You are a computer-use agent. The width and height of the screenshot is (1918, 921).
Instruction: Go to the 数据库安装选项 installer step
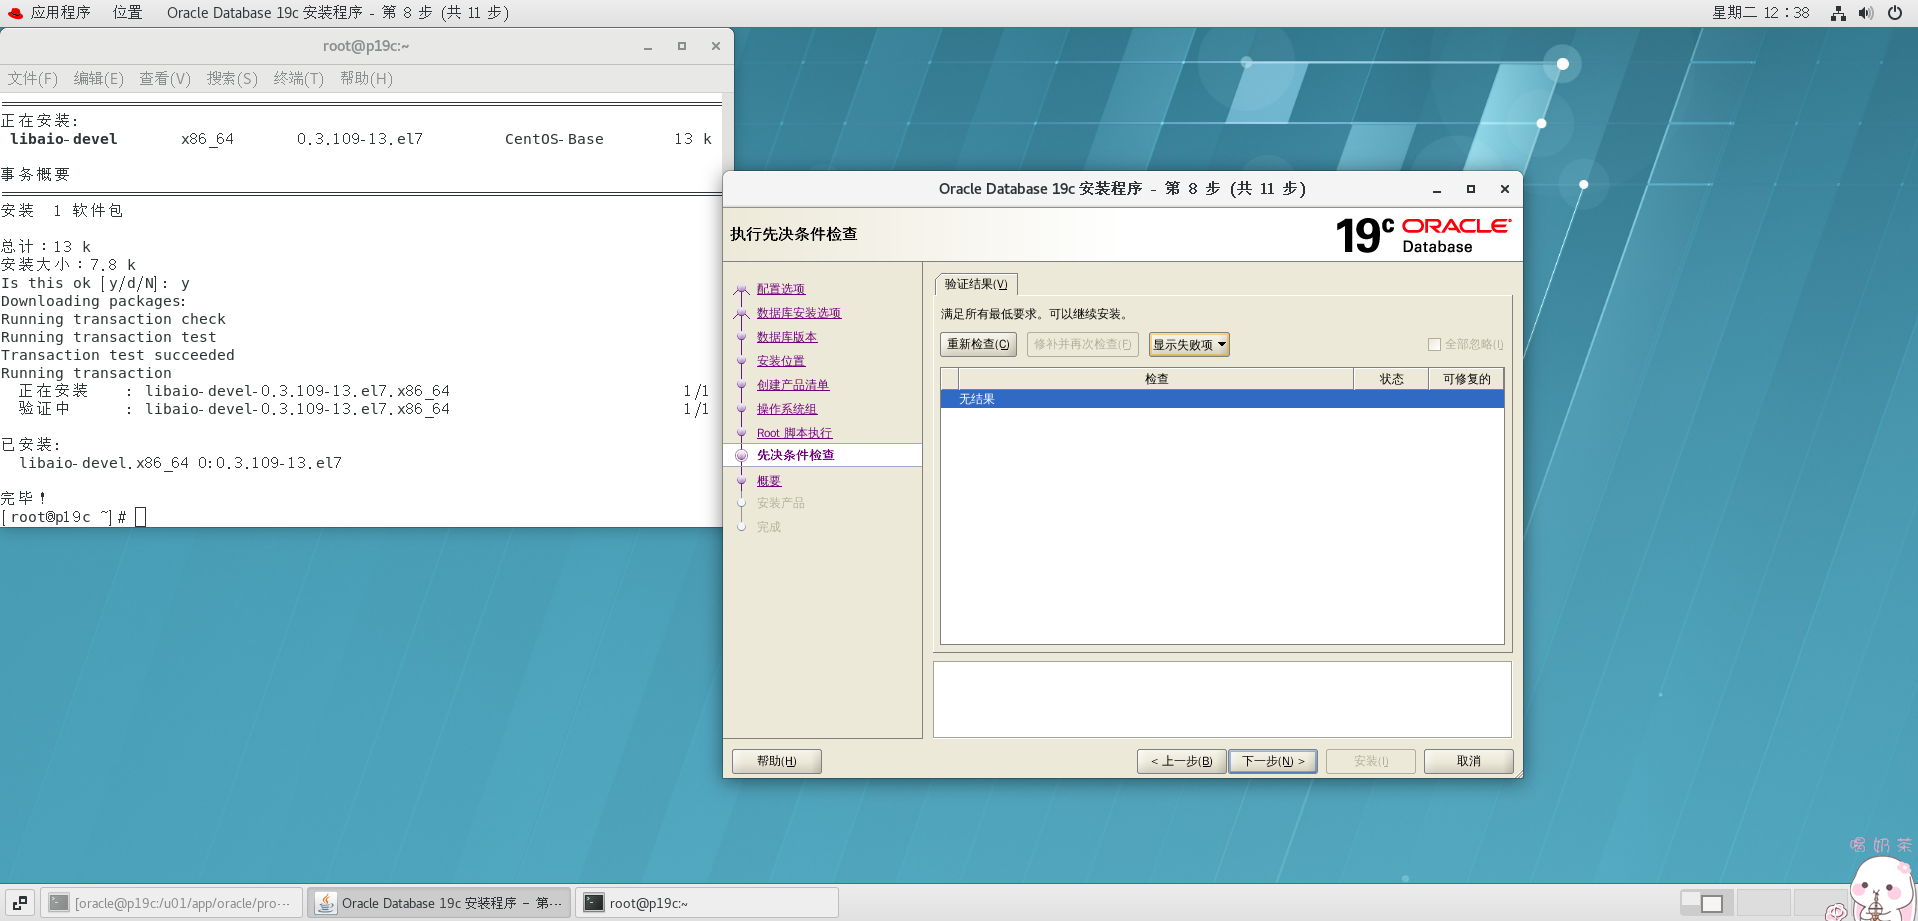point(799,313)
